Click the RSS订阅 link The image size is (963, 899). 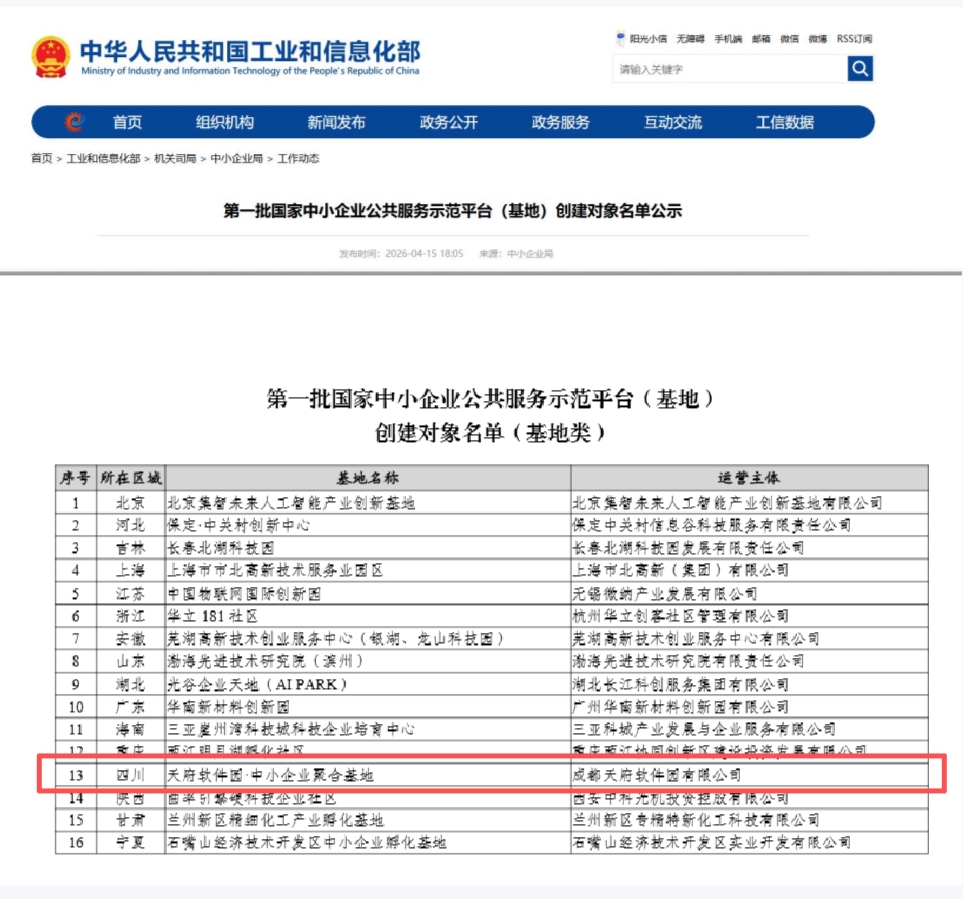[854, 39]
